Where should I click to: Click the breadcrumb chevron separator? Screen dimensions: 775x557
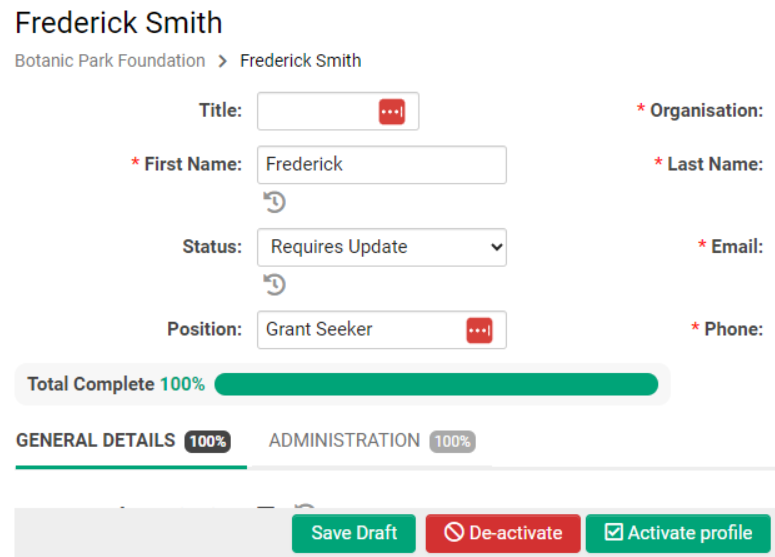pos(223,61)
